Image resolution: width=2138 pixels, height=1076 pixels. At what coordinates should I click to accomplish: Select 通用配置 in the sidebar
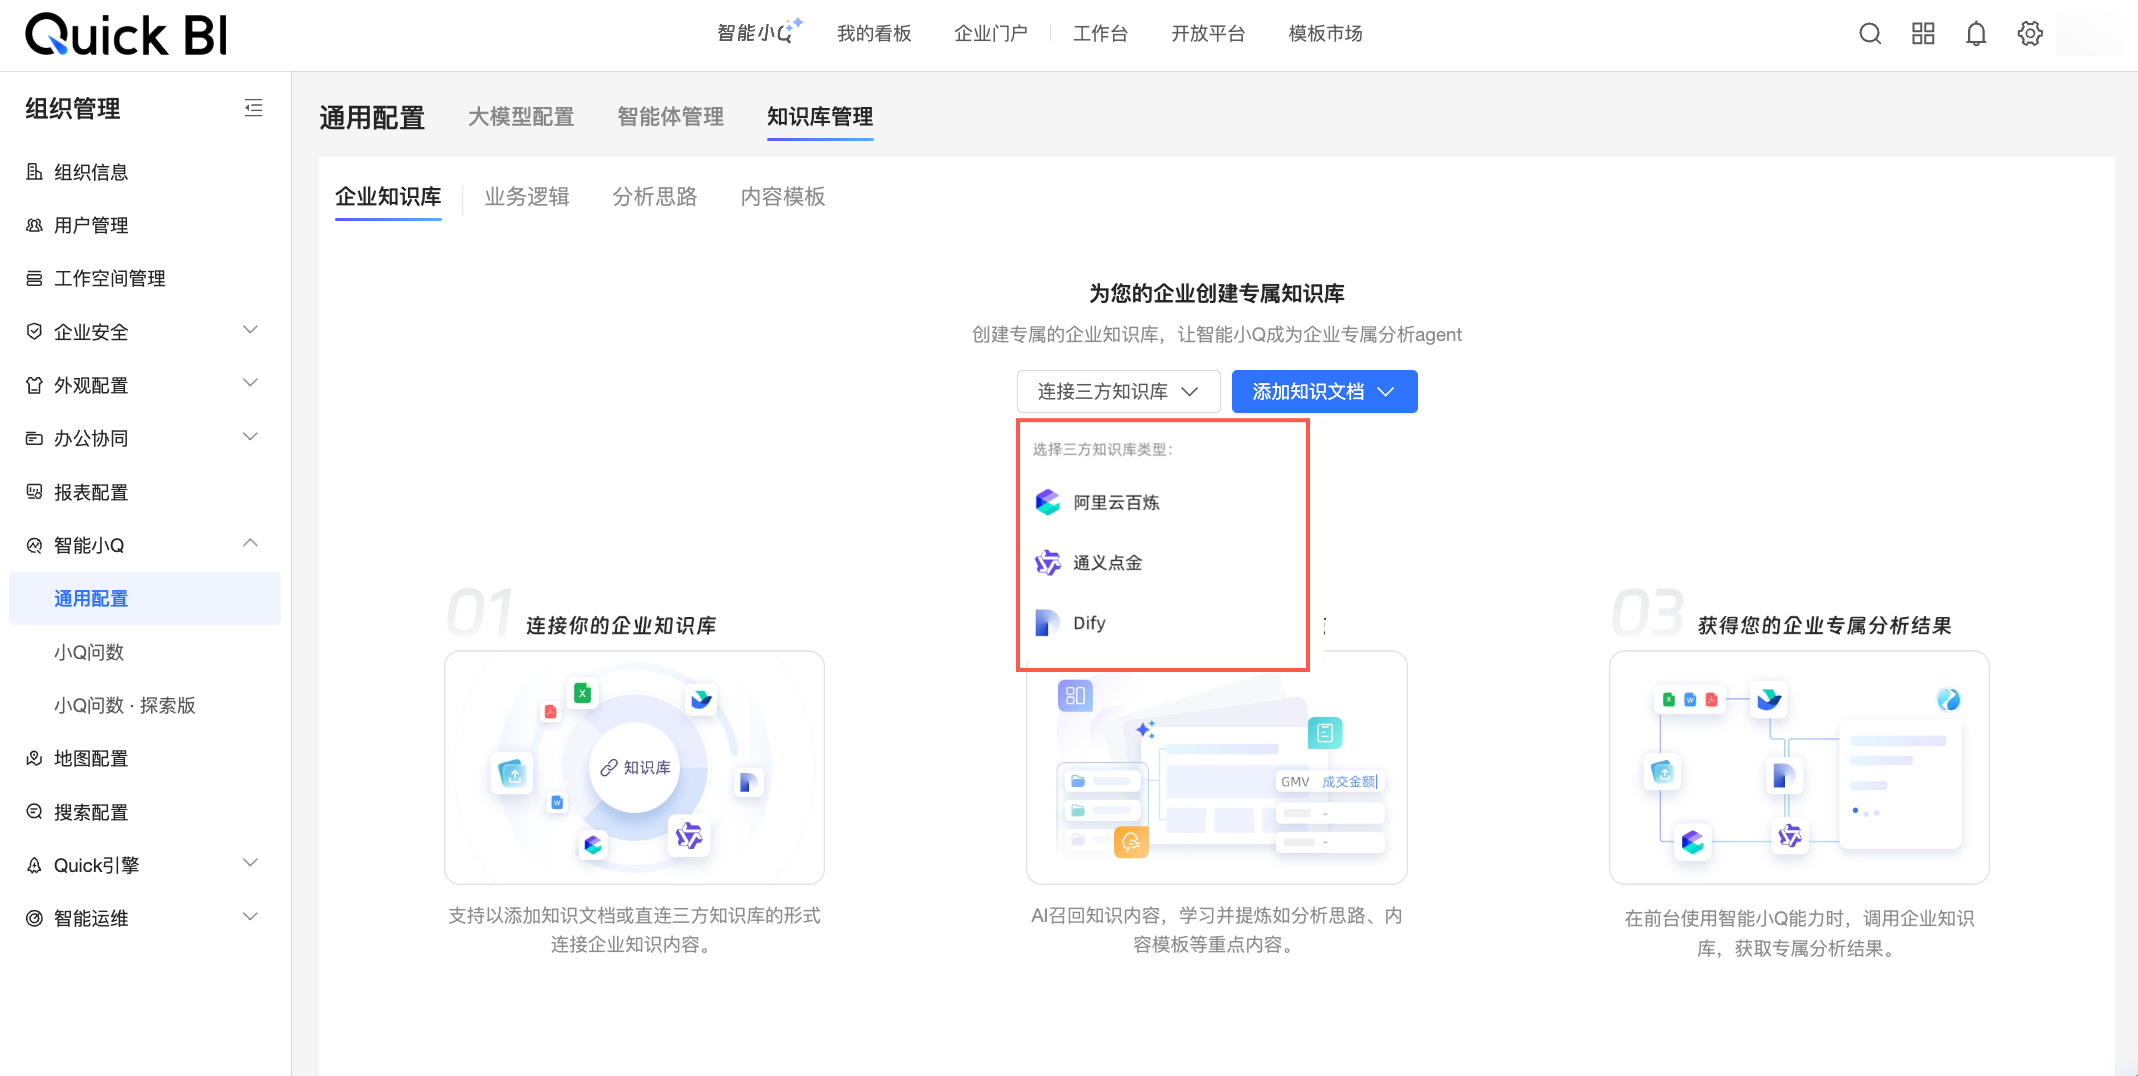(x=145, y=598)
